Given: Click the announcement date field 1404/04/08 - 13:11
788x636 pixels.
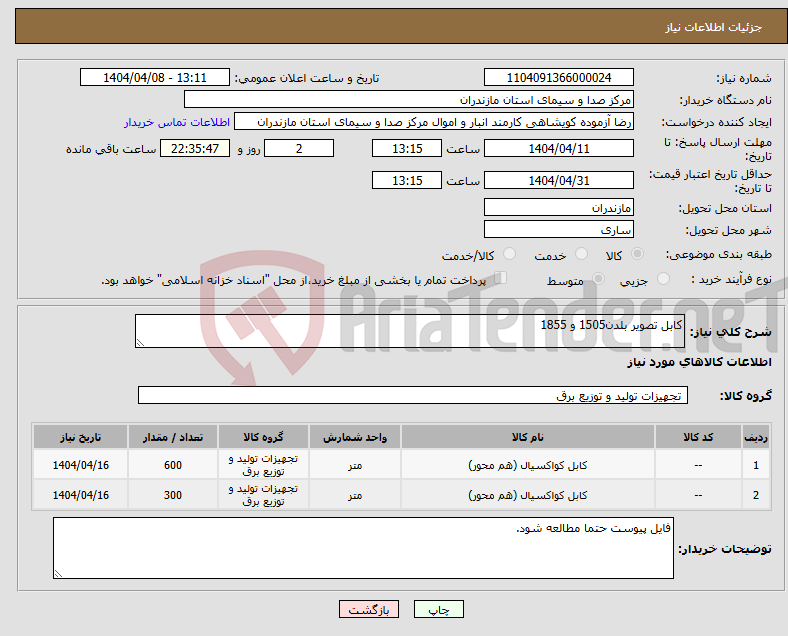Looking at the screenshot, I should tap(155, 78).
